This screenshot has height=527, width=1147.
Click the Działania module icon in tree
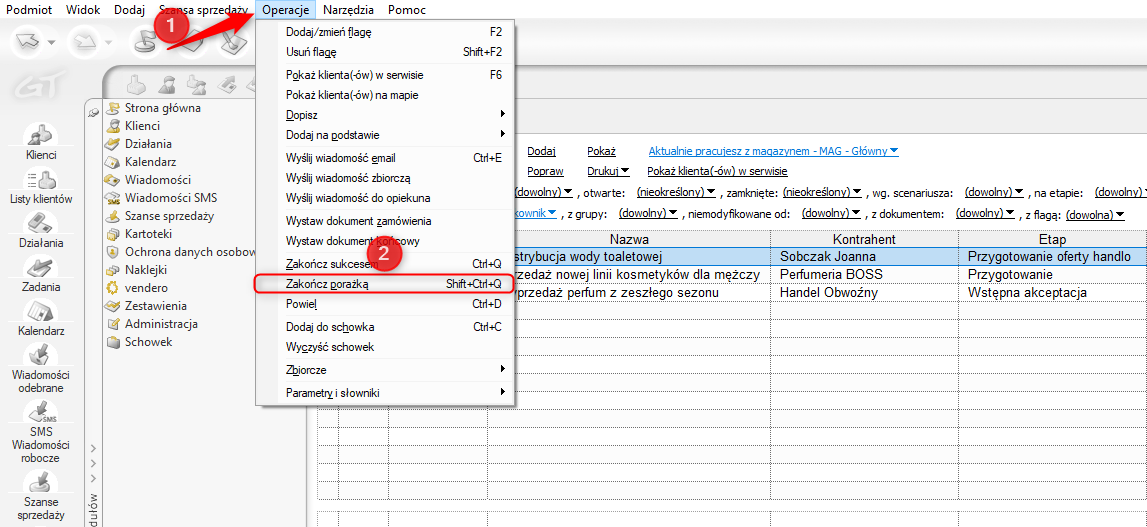(113, 144)
